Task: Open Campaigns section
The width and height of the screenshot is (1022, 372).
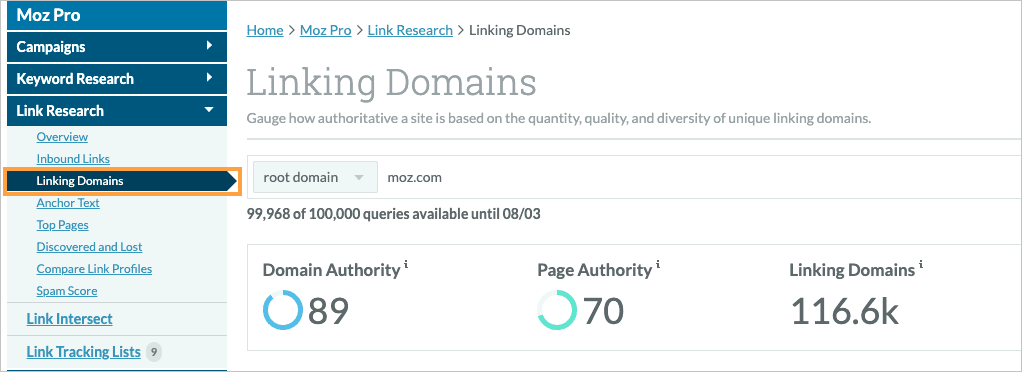Action: click(117, 47)
